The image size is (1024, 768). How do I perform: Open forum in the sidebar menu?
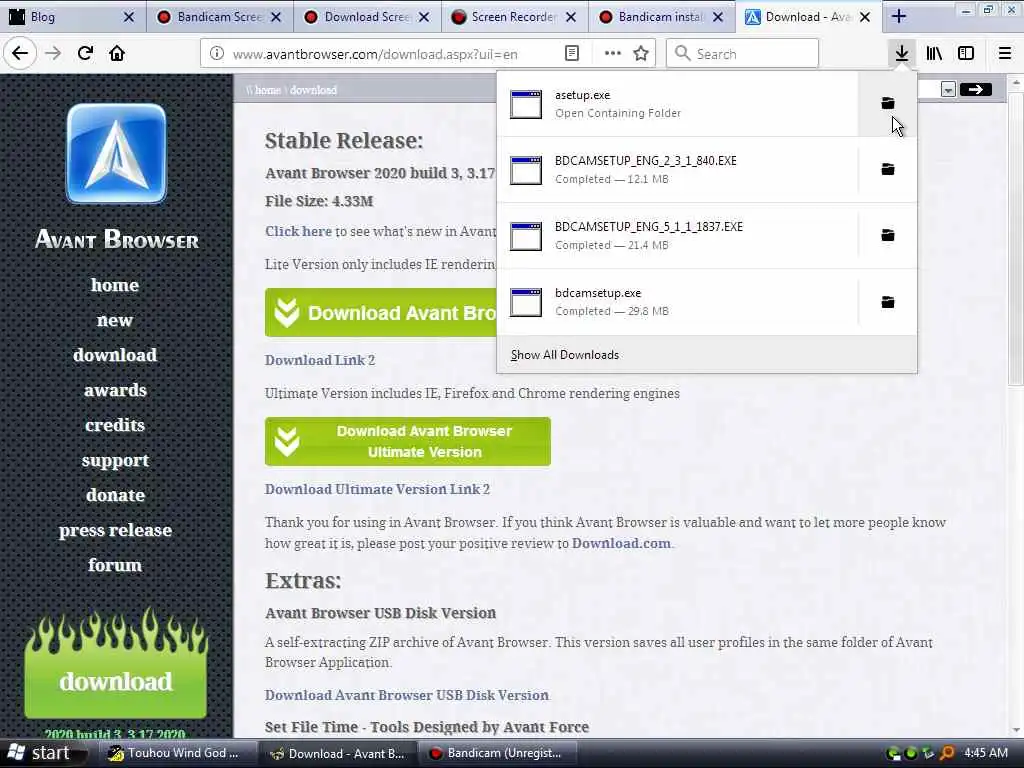pos(115,564)
